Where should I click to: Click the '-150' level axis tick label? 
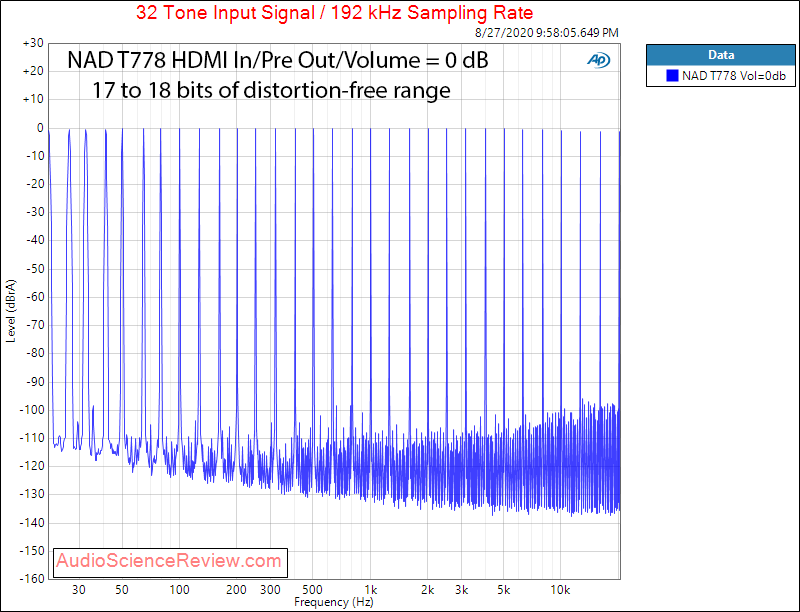(x=32, y=551)
